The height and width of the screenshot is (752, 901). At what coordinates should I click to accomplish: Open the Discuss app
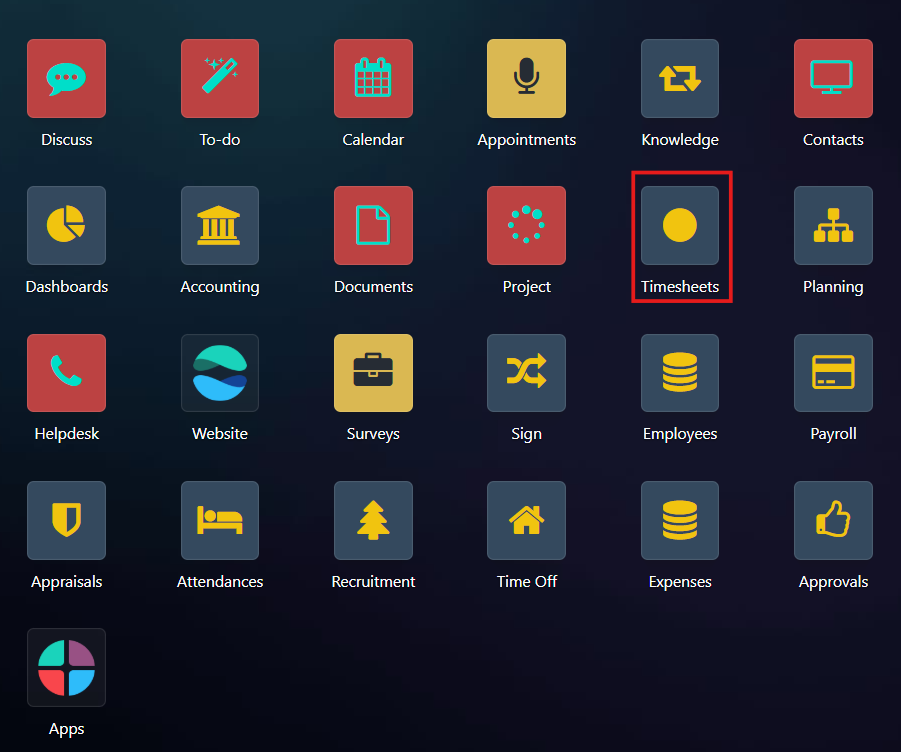click(x=66, y=79)
